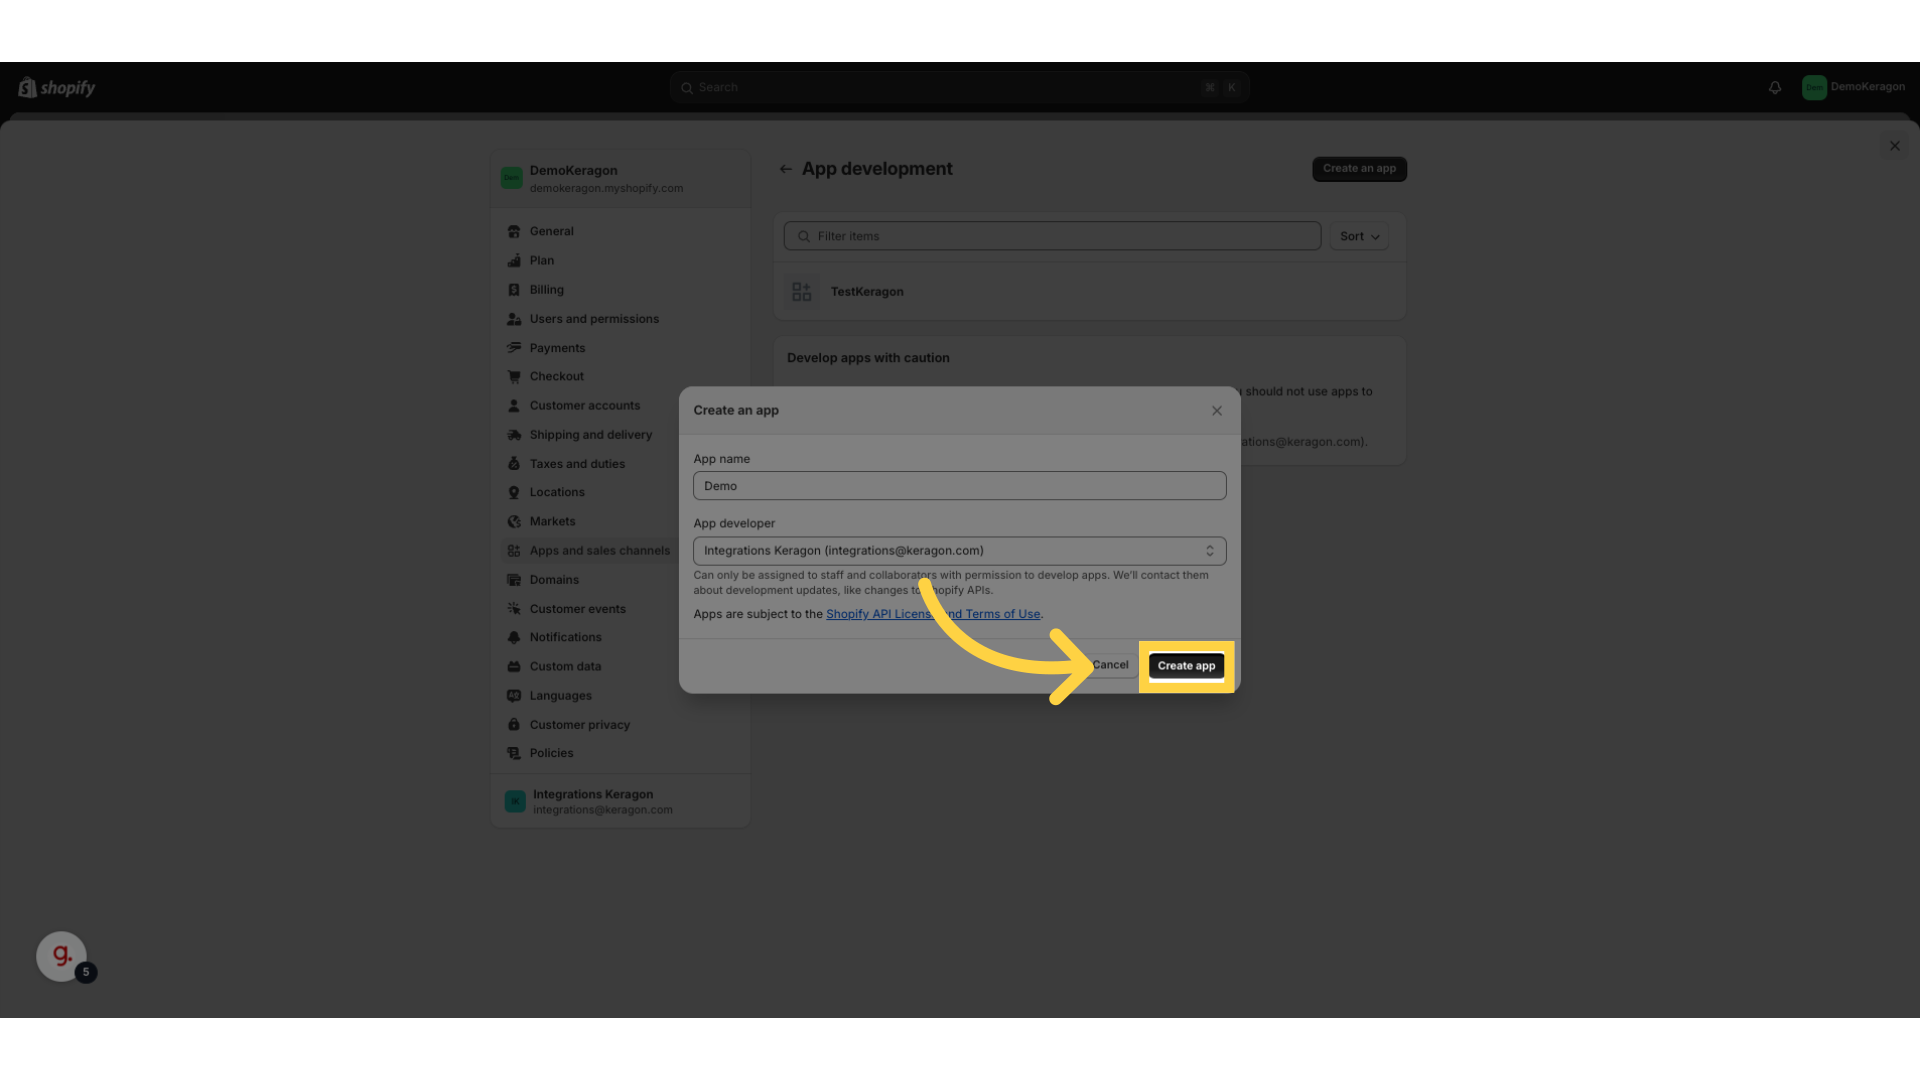1920x1080 pixels.
Task: Open the Sort dropdown
Action: pos(1359,236)
